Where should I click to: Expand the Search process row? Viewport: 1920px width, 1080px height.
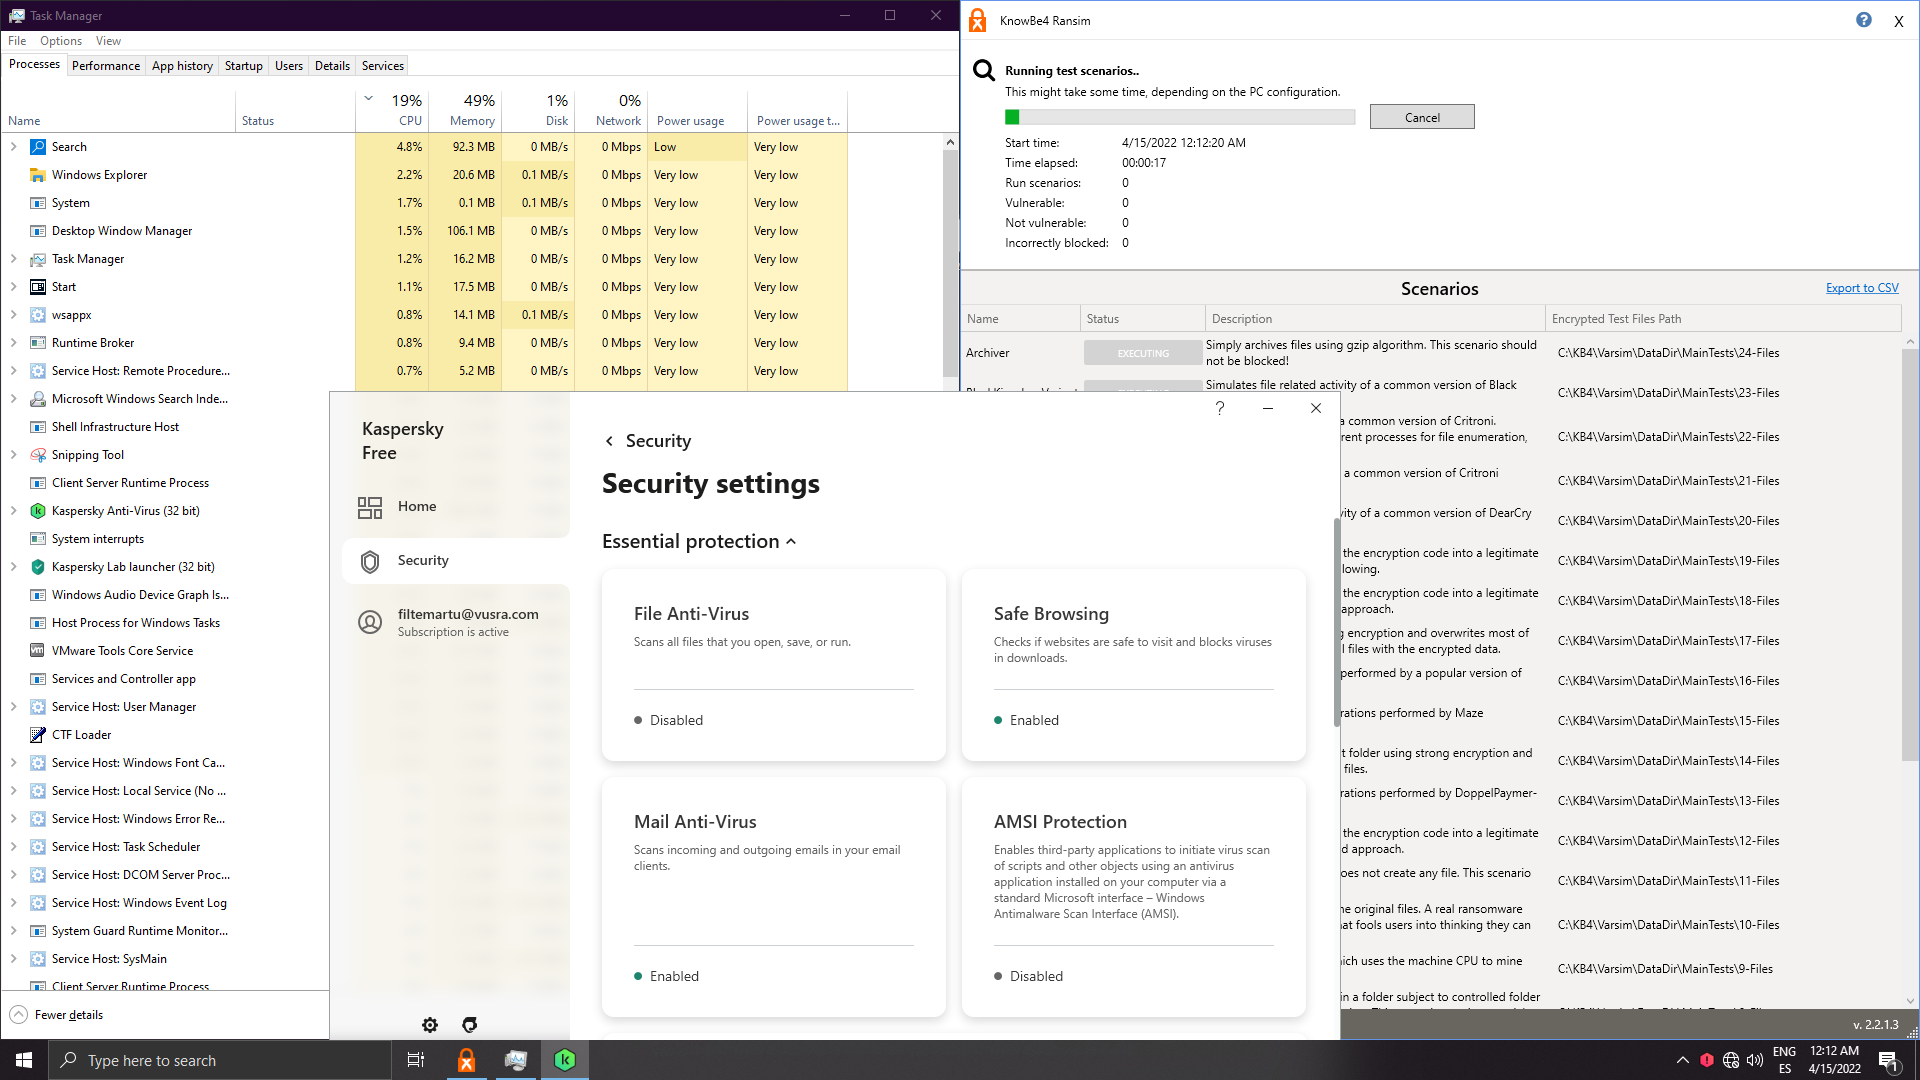click(x=14, y=147)
